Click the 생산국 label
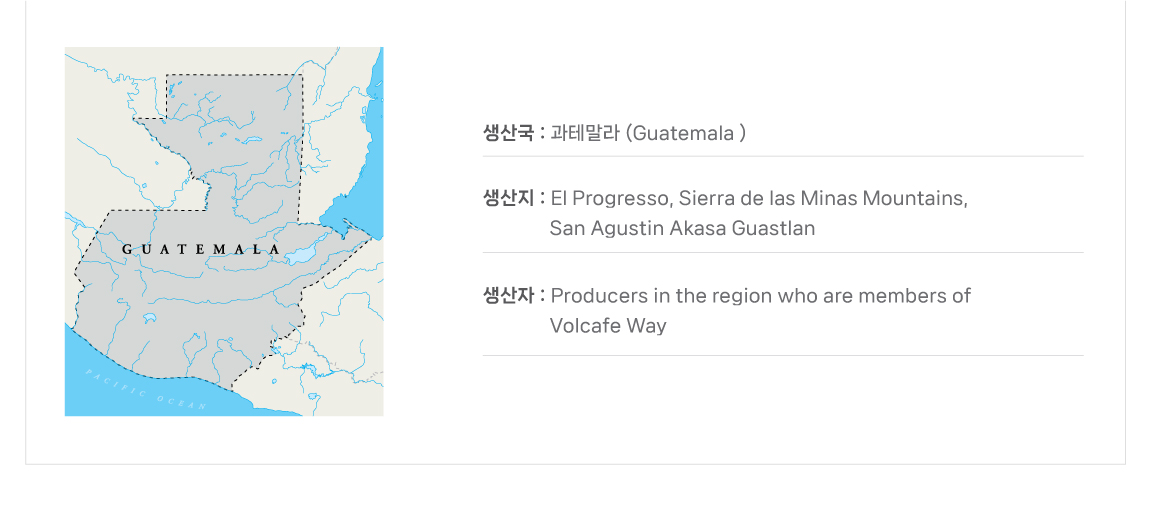The width and height of the screenshot is (1150, 530). point(508,133)
